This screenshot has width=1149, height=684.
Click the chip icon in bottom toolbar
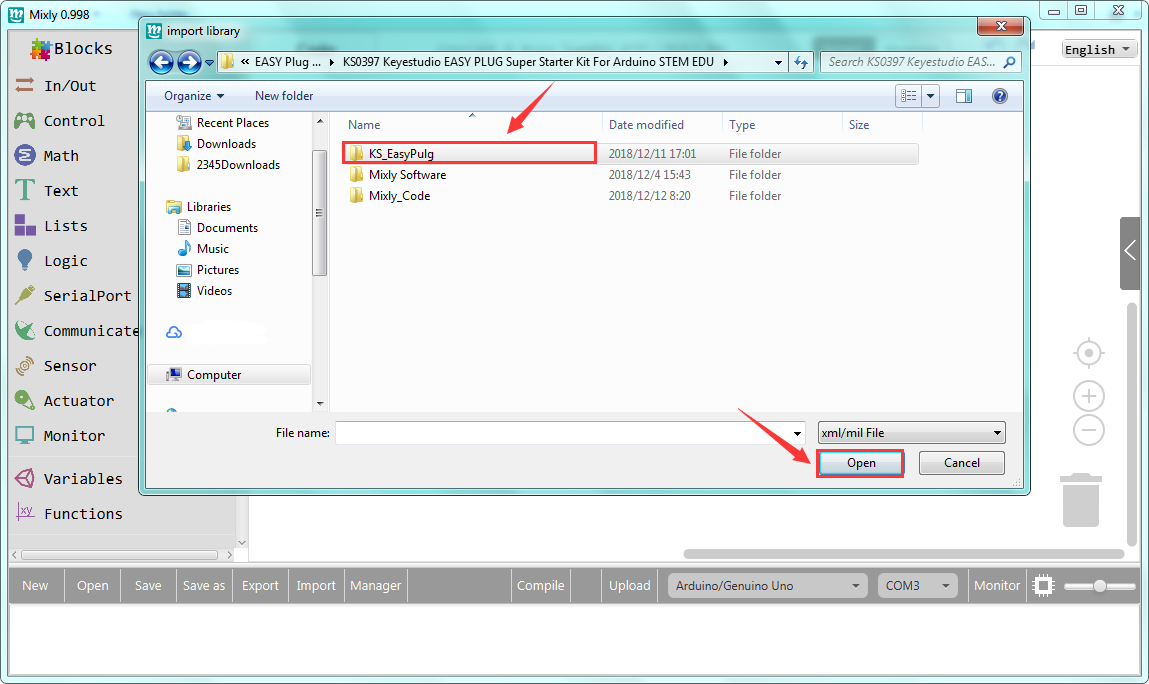(x=1043, y=586)
